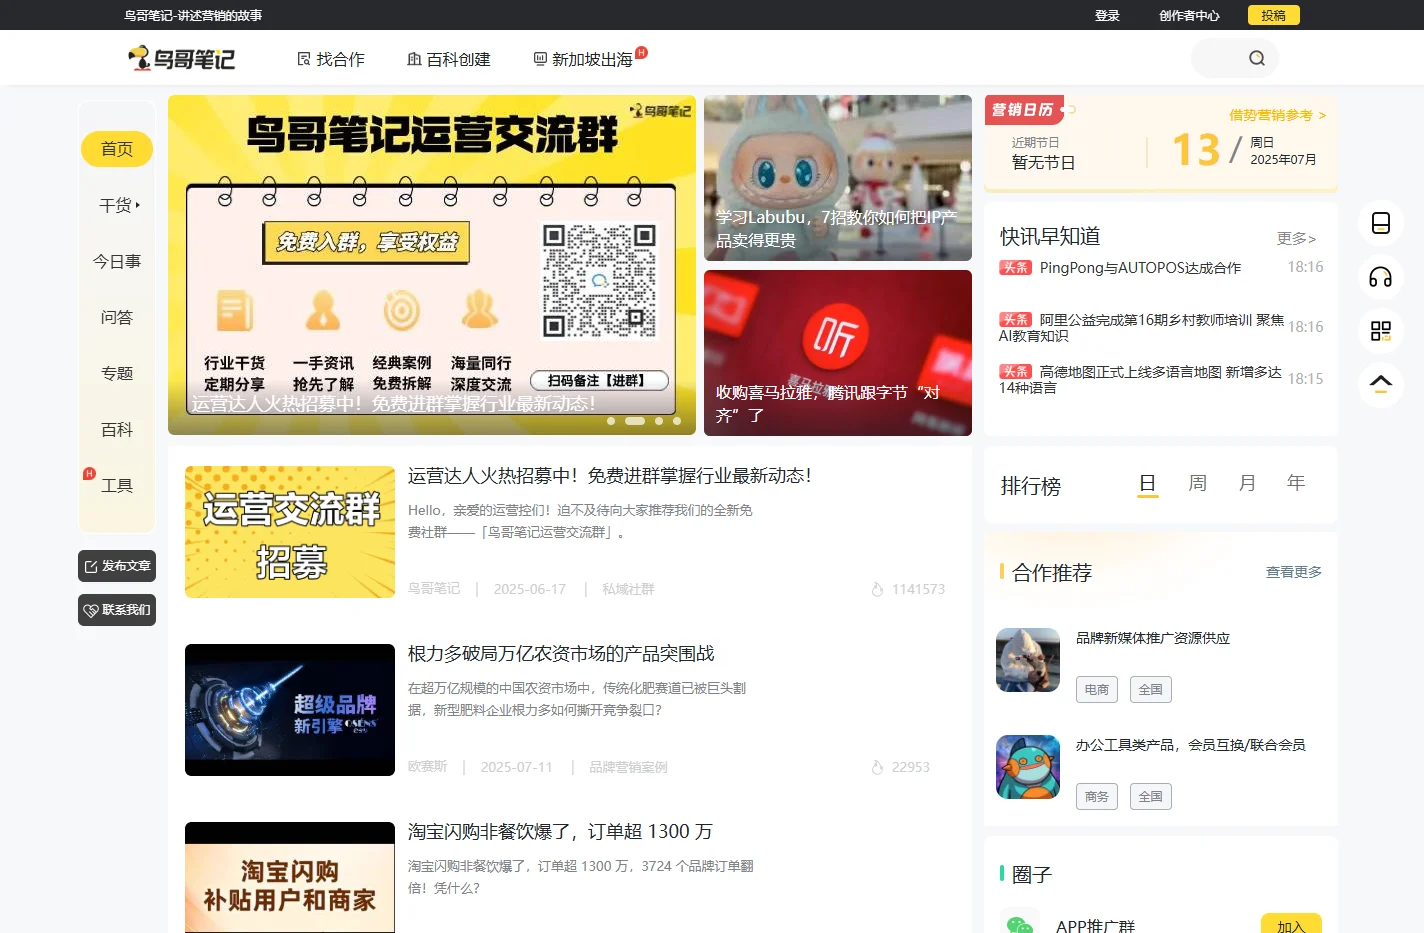
Task: Open 创作者中心 link
Action: [x=1189, y=15]
